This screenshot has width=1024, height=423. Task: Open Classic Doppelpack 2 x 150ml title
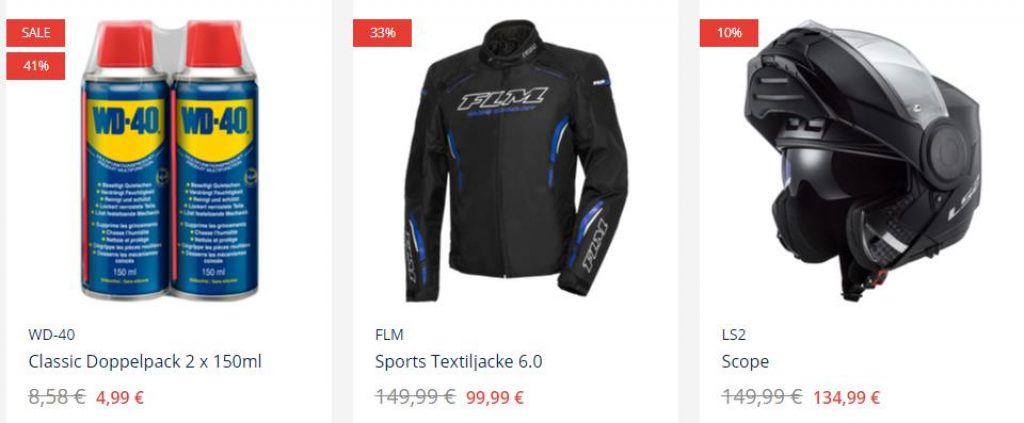coord(145,362)
